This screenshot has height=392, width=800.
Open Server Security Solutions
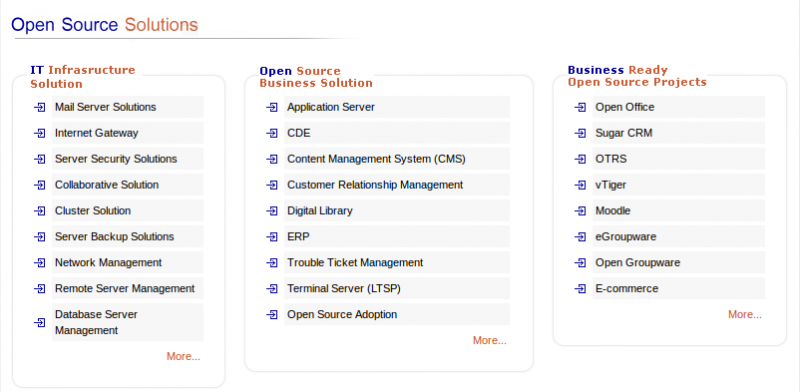(116, 159)
